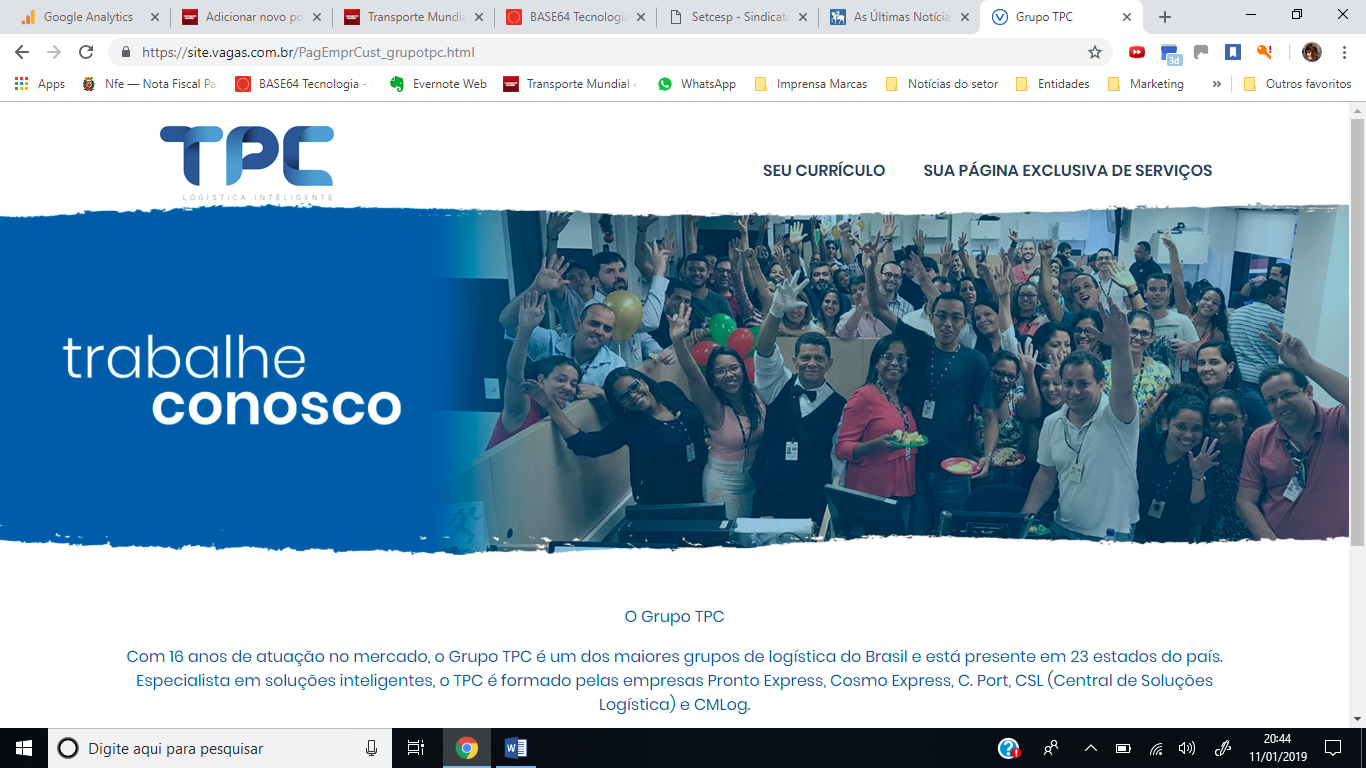
Task: Switch to the Transporte Mundial tab
Action: tap(404, 17)
